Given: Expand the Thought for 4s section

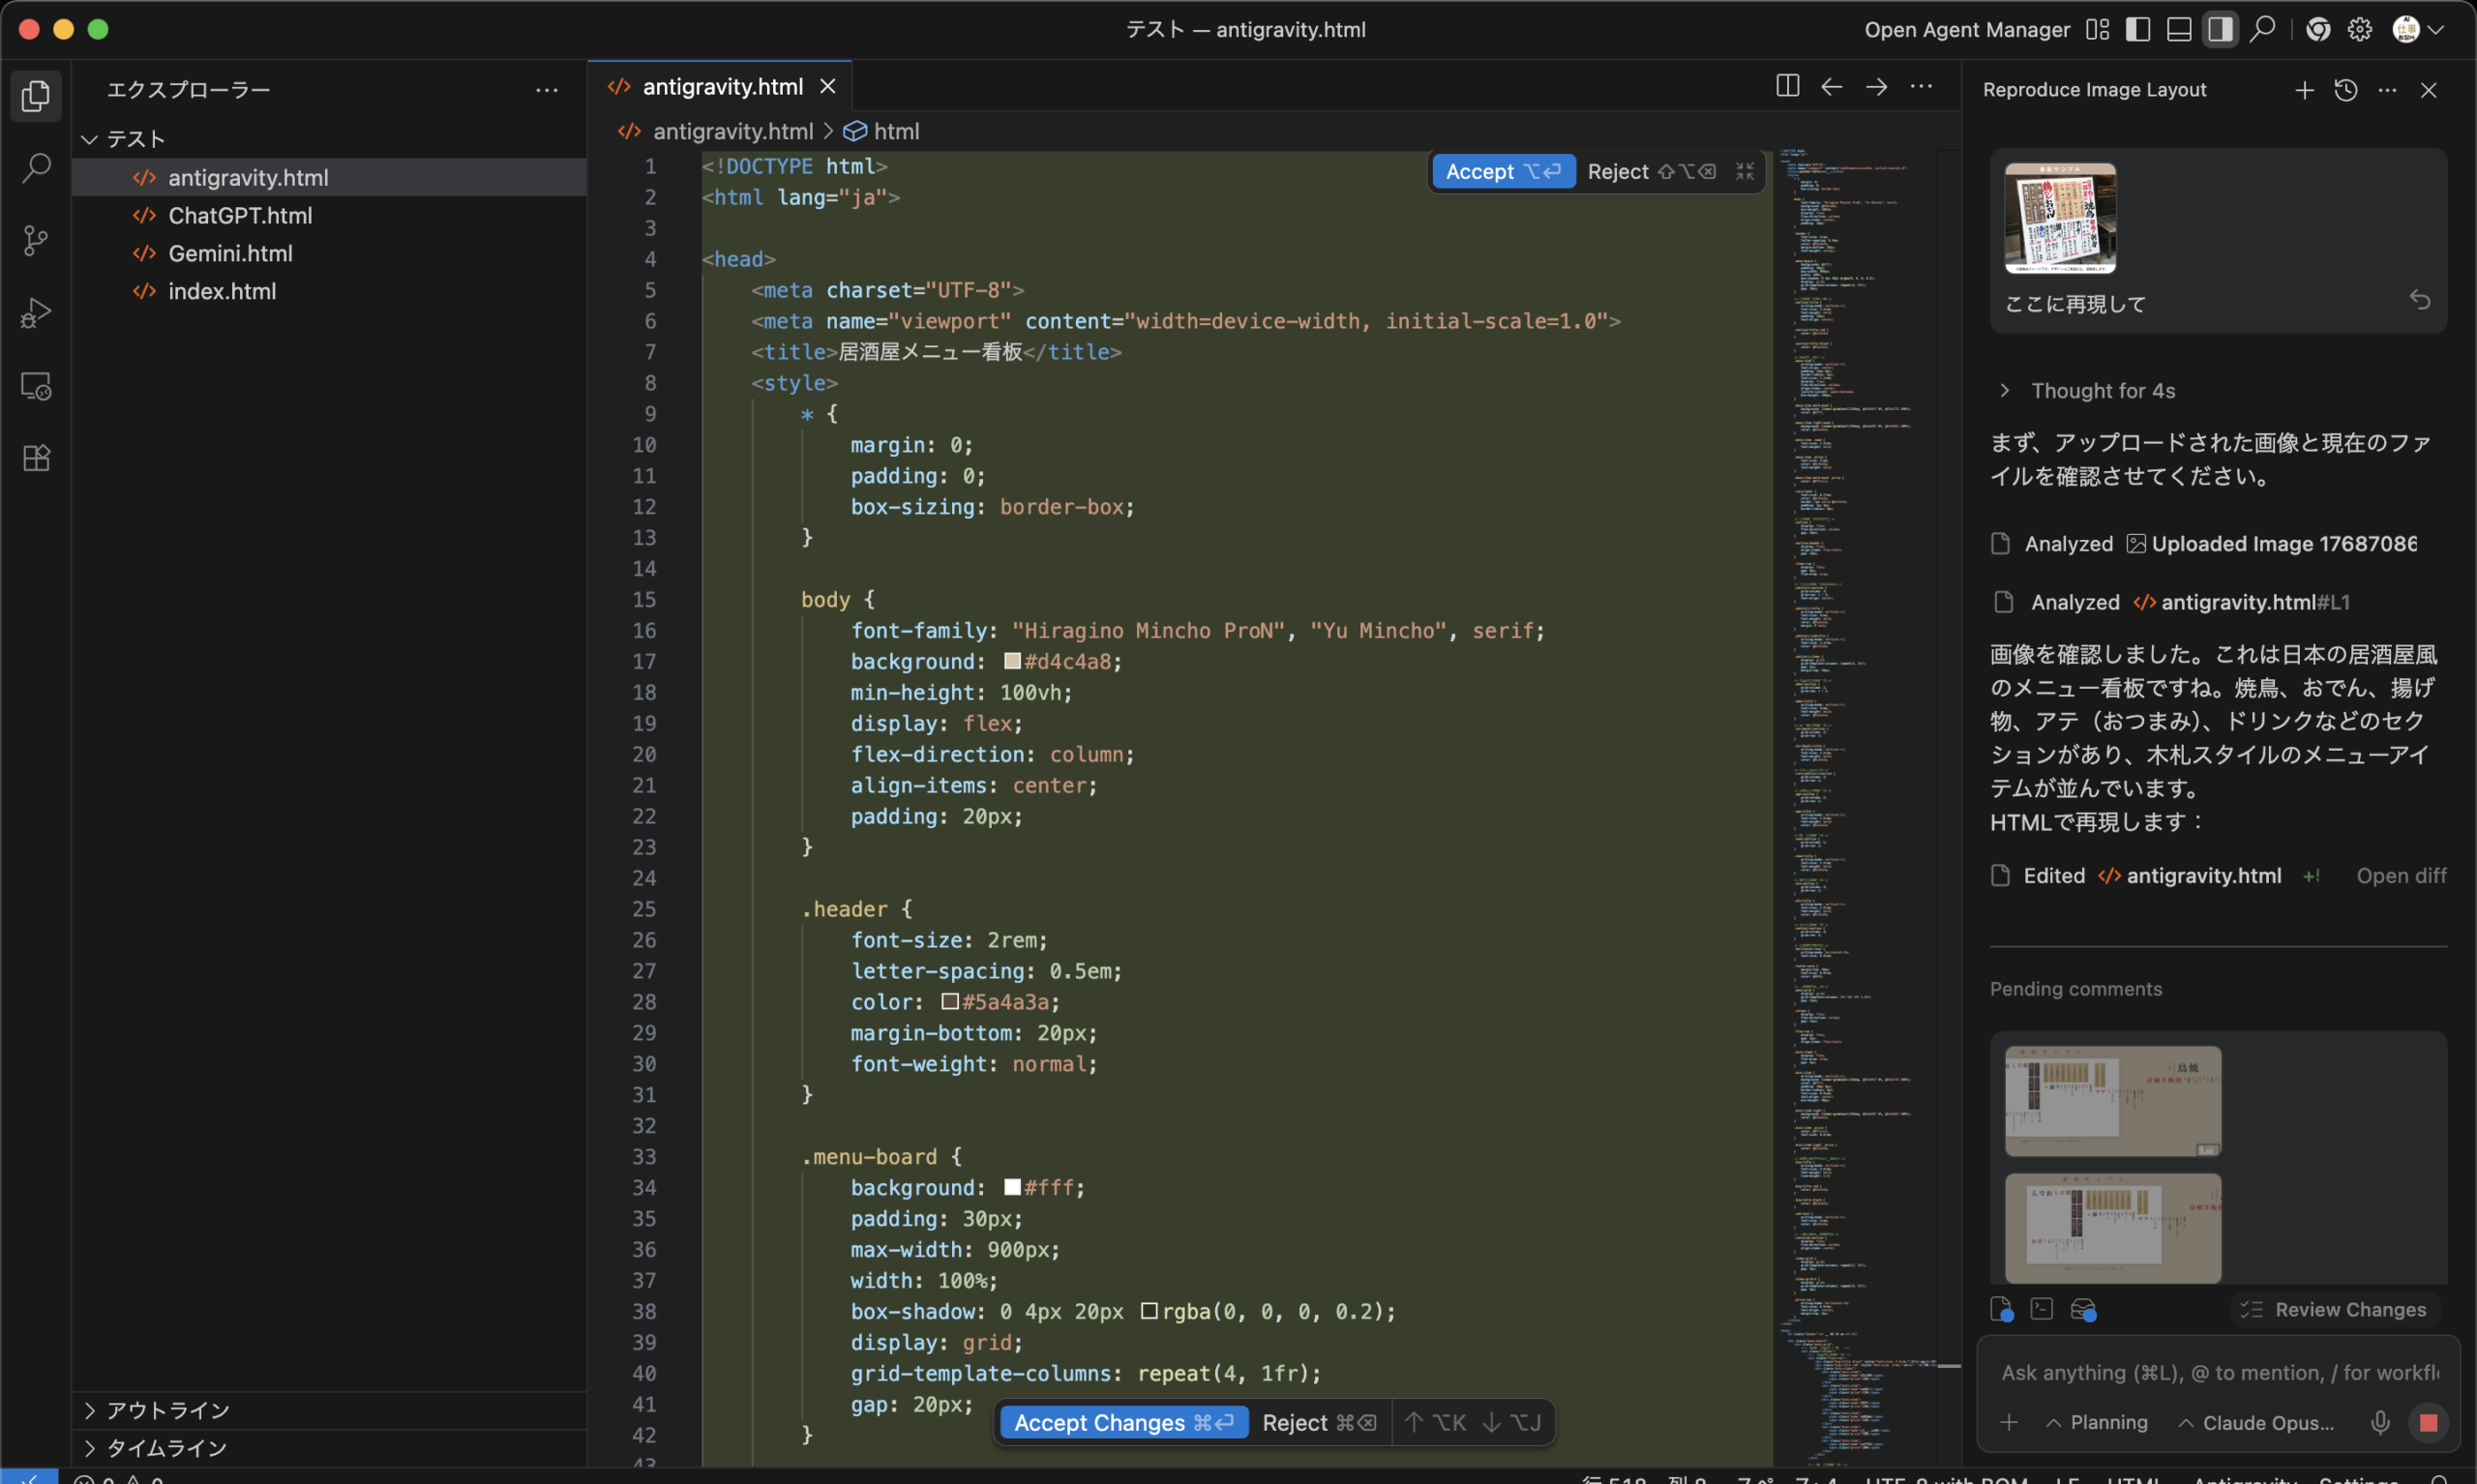Looking at the screenshot, I should pos(2102,391).
